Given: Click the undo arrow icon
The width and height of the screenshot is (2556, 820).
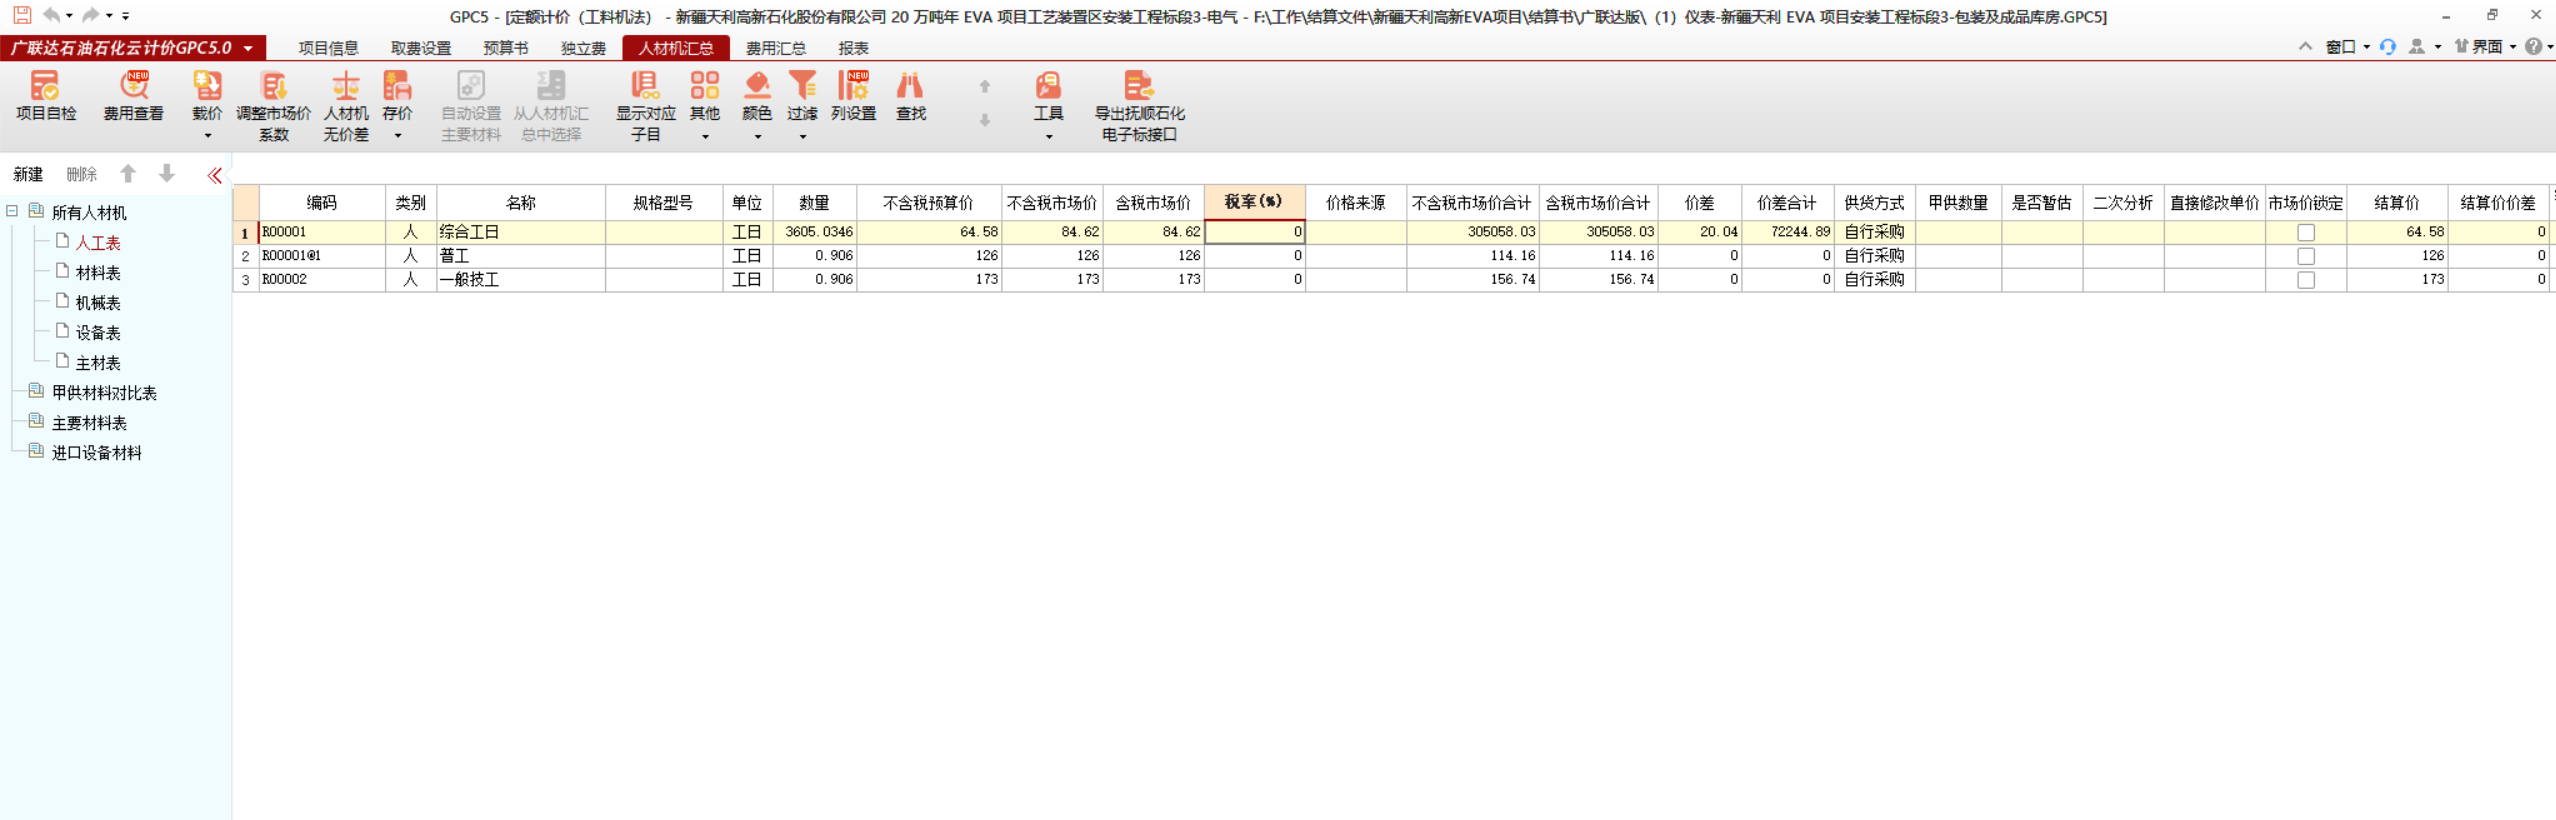Looking at the screenshot, I should pos(51,15).
